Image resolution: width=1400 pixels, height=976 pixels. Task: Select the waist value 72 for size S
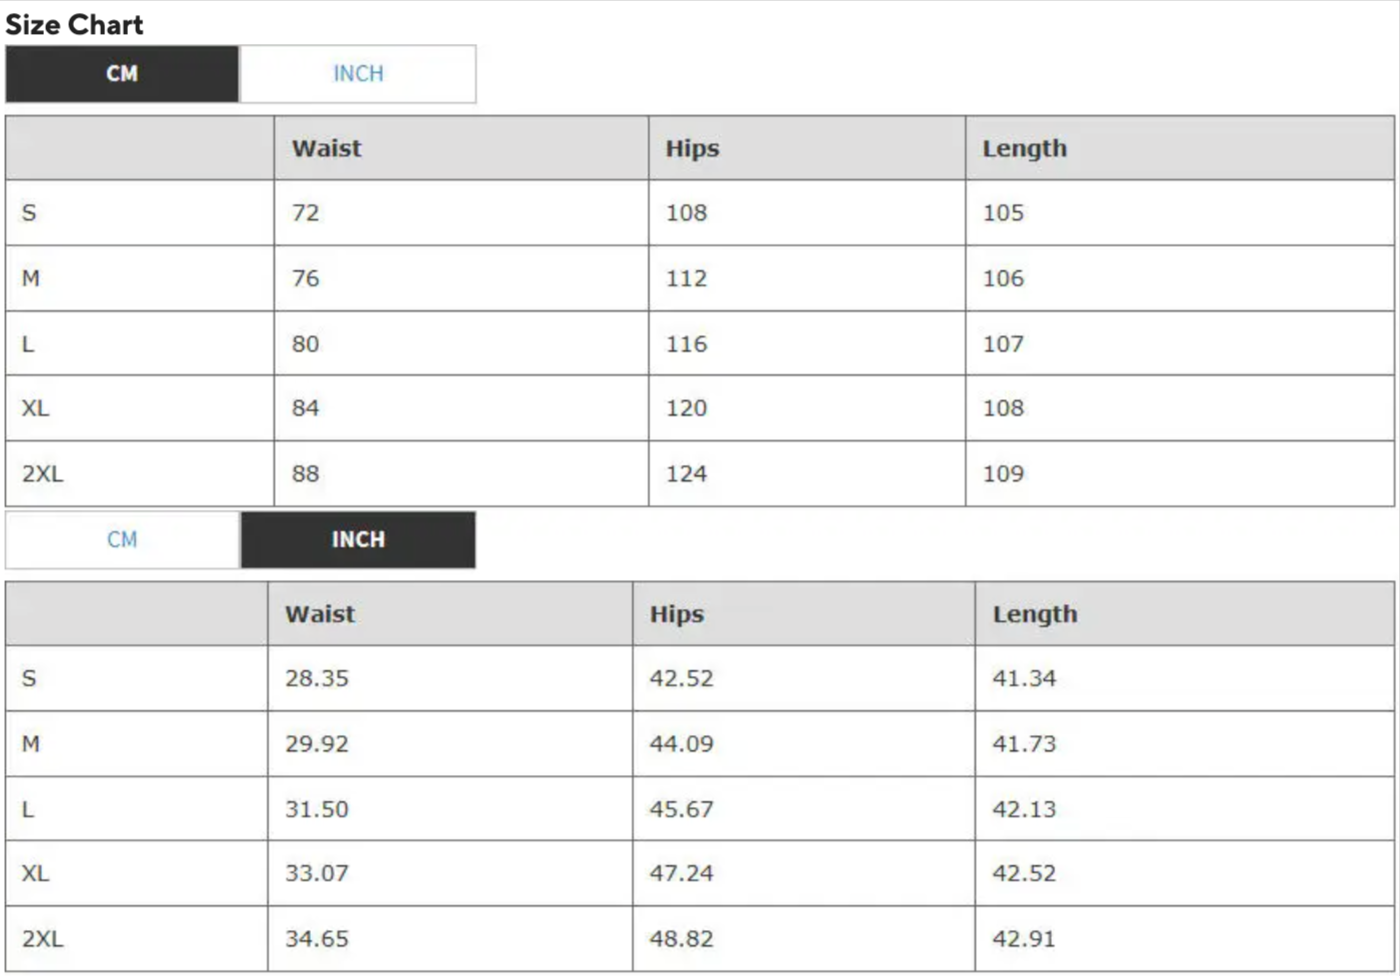tap(306, 213)
